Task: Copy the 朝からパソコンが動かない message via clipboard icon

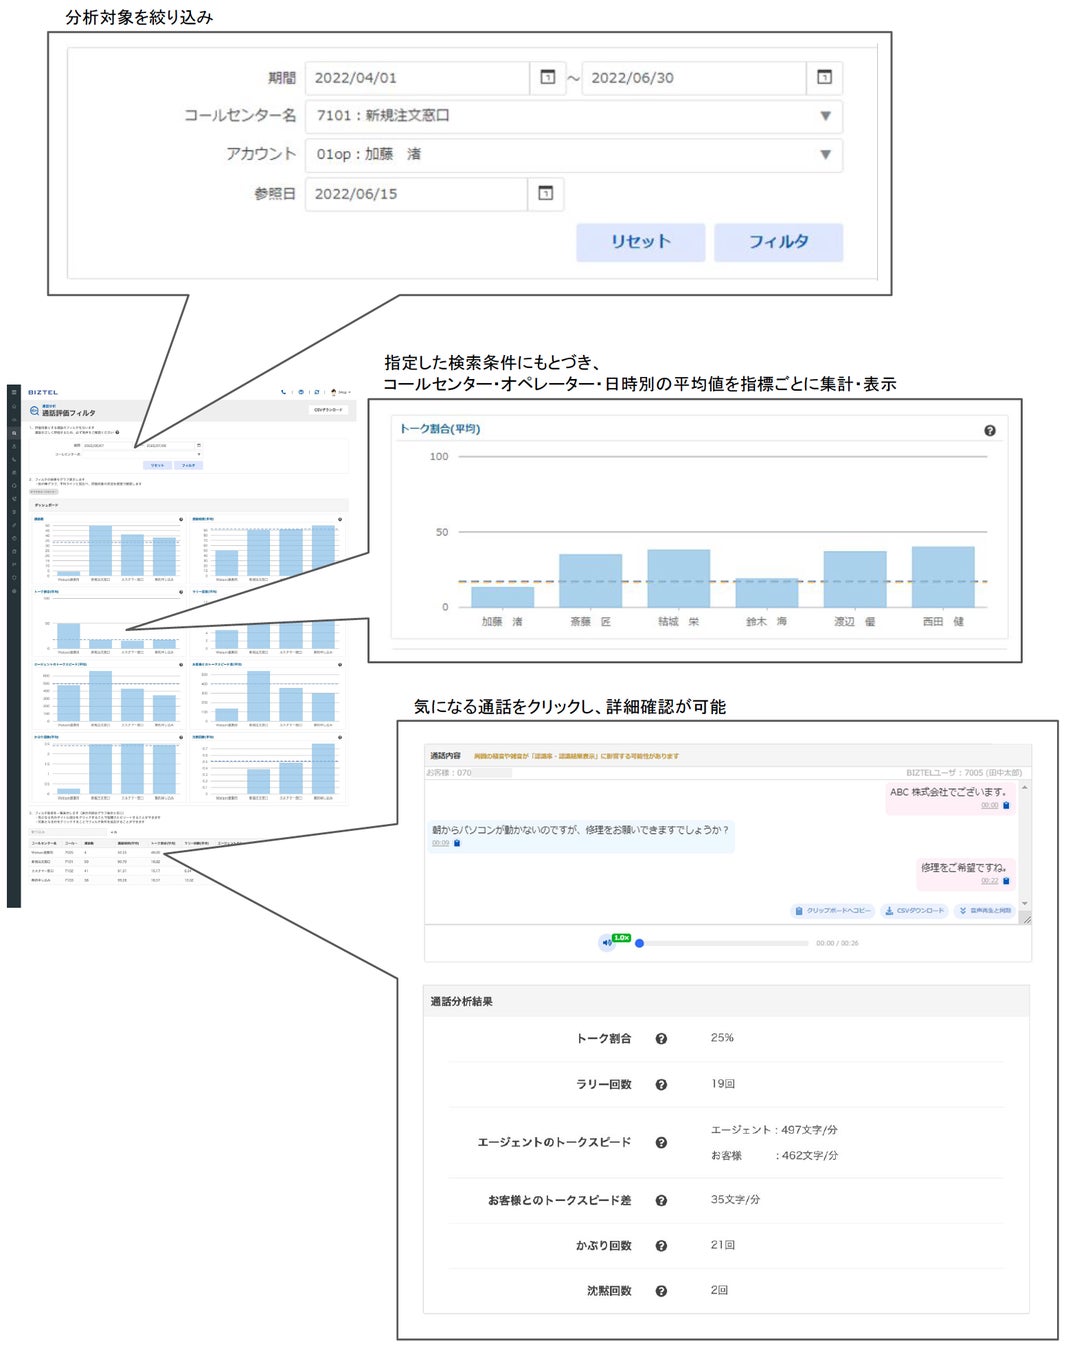Action: [457, 843]
